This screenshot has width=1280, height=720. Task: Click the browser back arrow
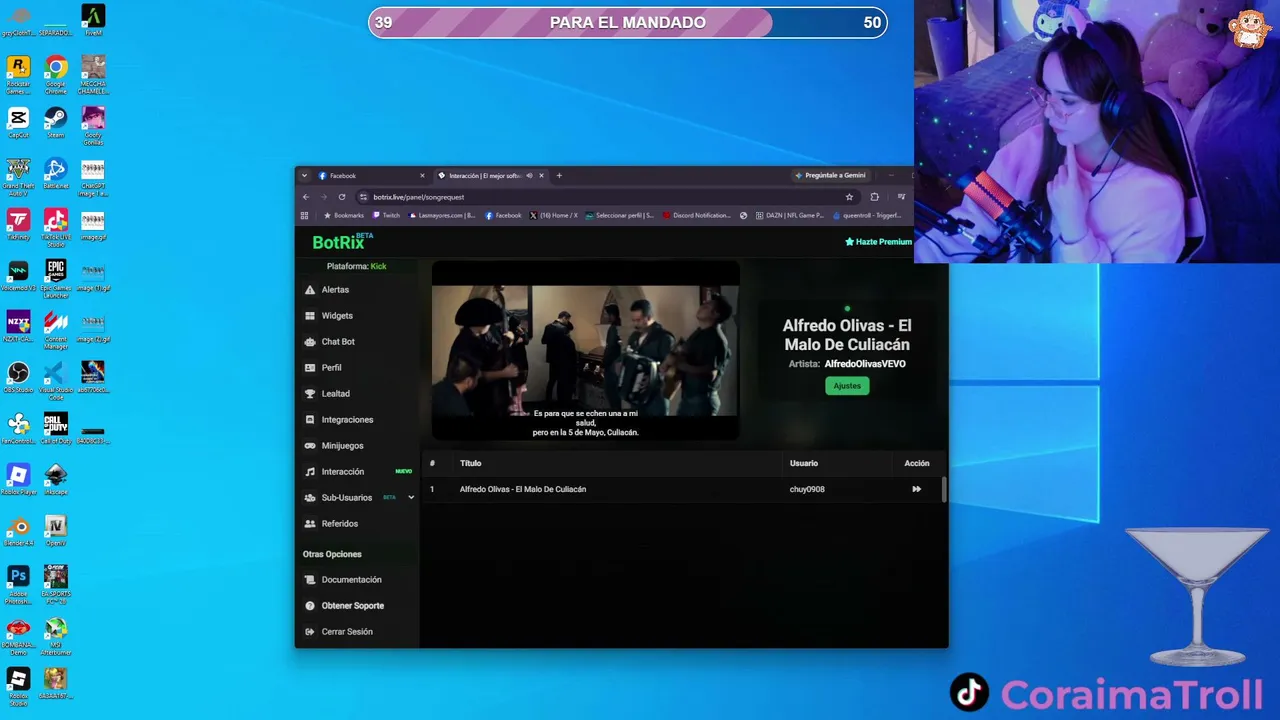click(x=306, y=197)
